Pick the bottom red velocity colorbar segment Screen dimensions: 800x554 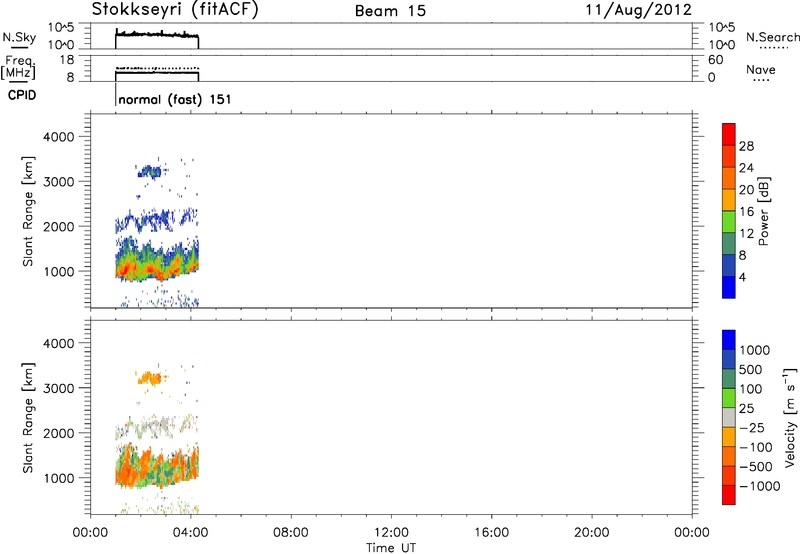pos(729,495)
